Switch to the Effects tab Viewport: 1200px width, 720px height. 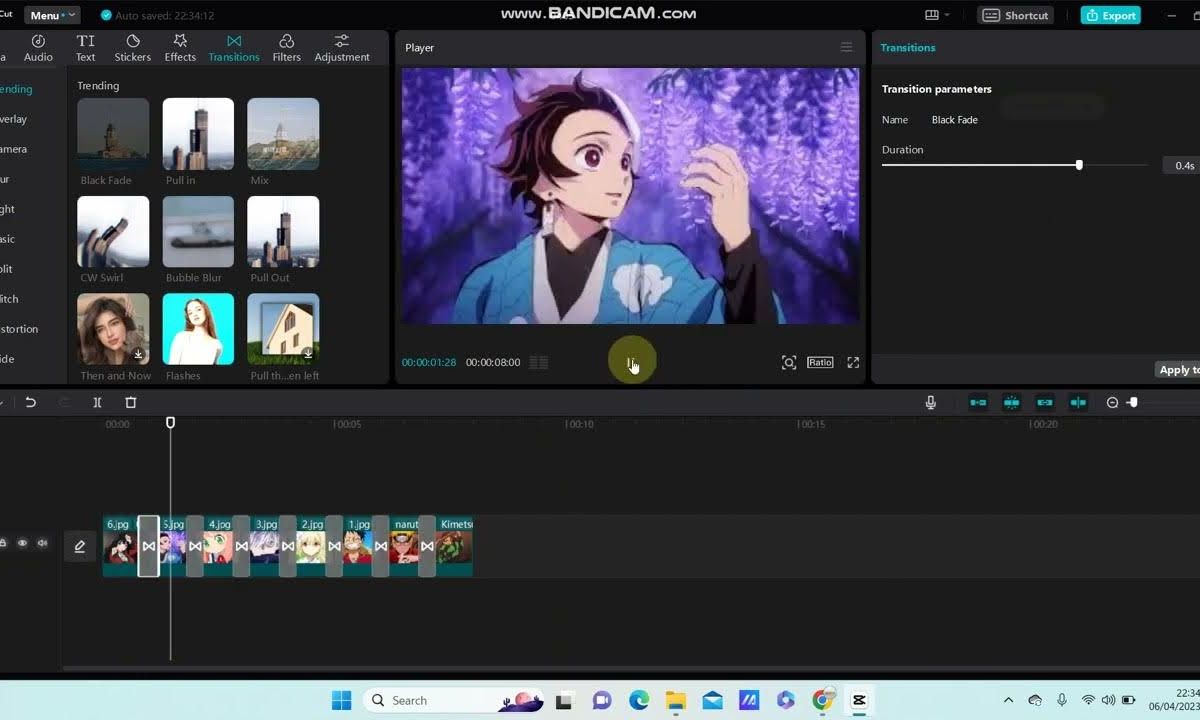[x=180, y=48]
